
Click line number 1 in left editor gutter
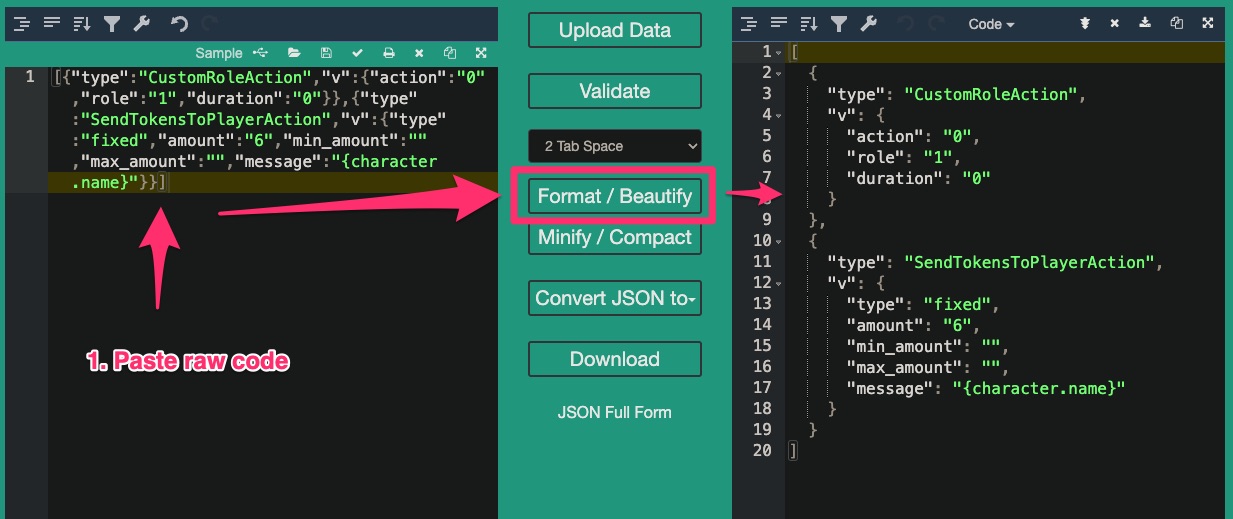30,77
